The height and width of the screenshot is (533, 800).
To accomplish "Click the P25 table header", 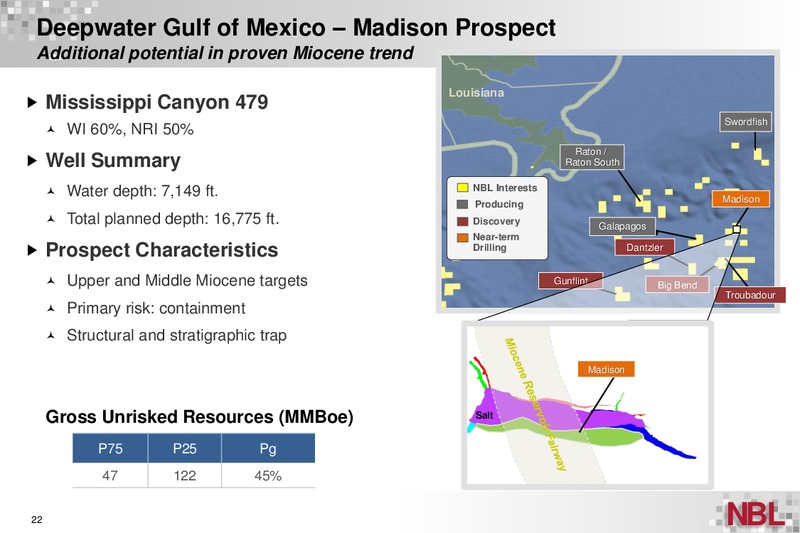I will coord(185,448).
